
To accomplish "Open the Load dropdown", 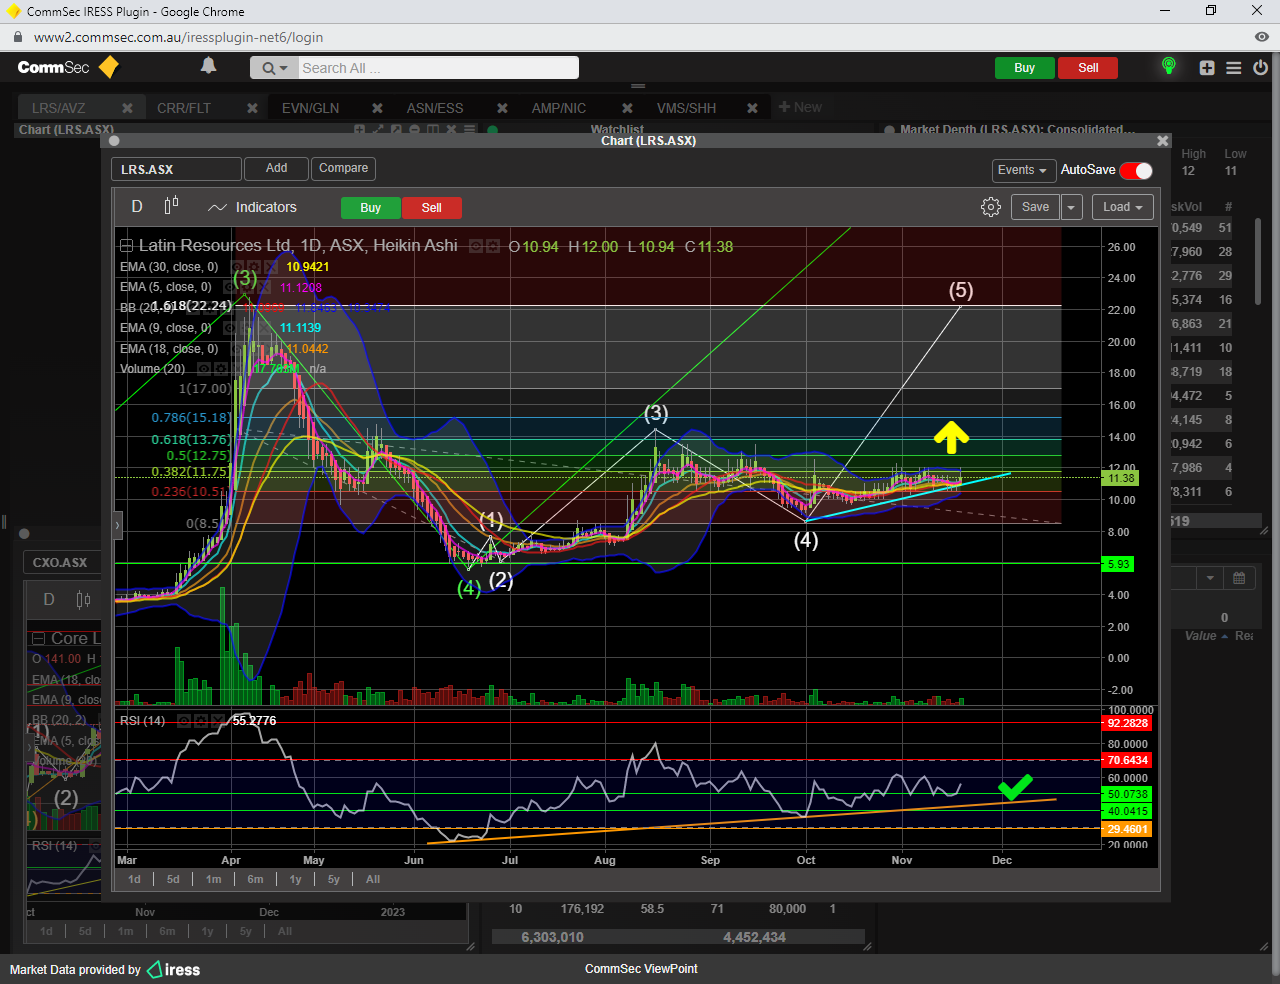I will tap(1122, 207).
